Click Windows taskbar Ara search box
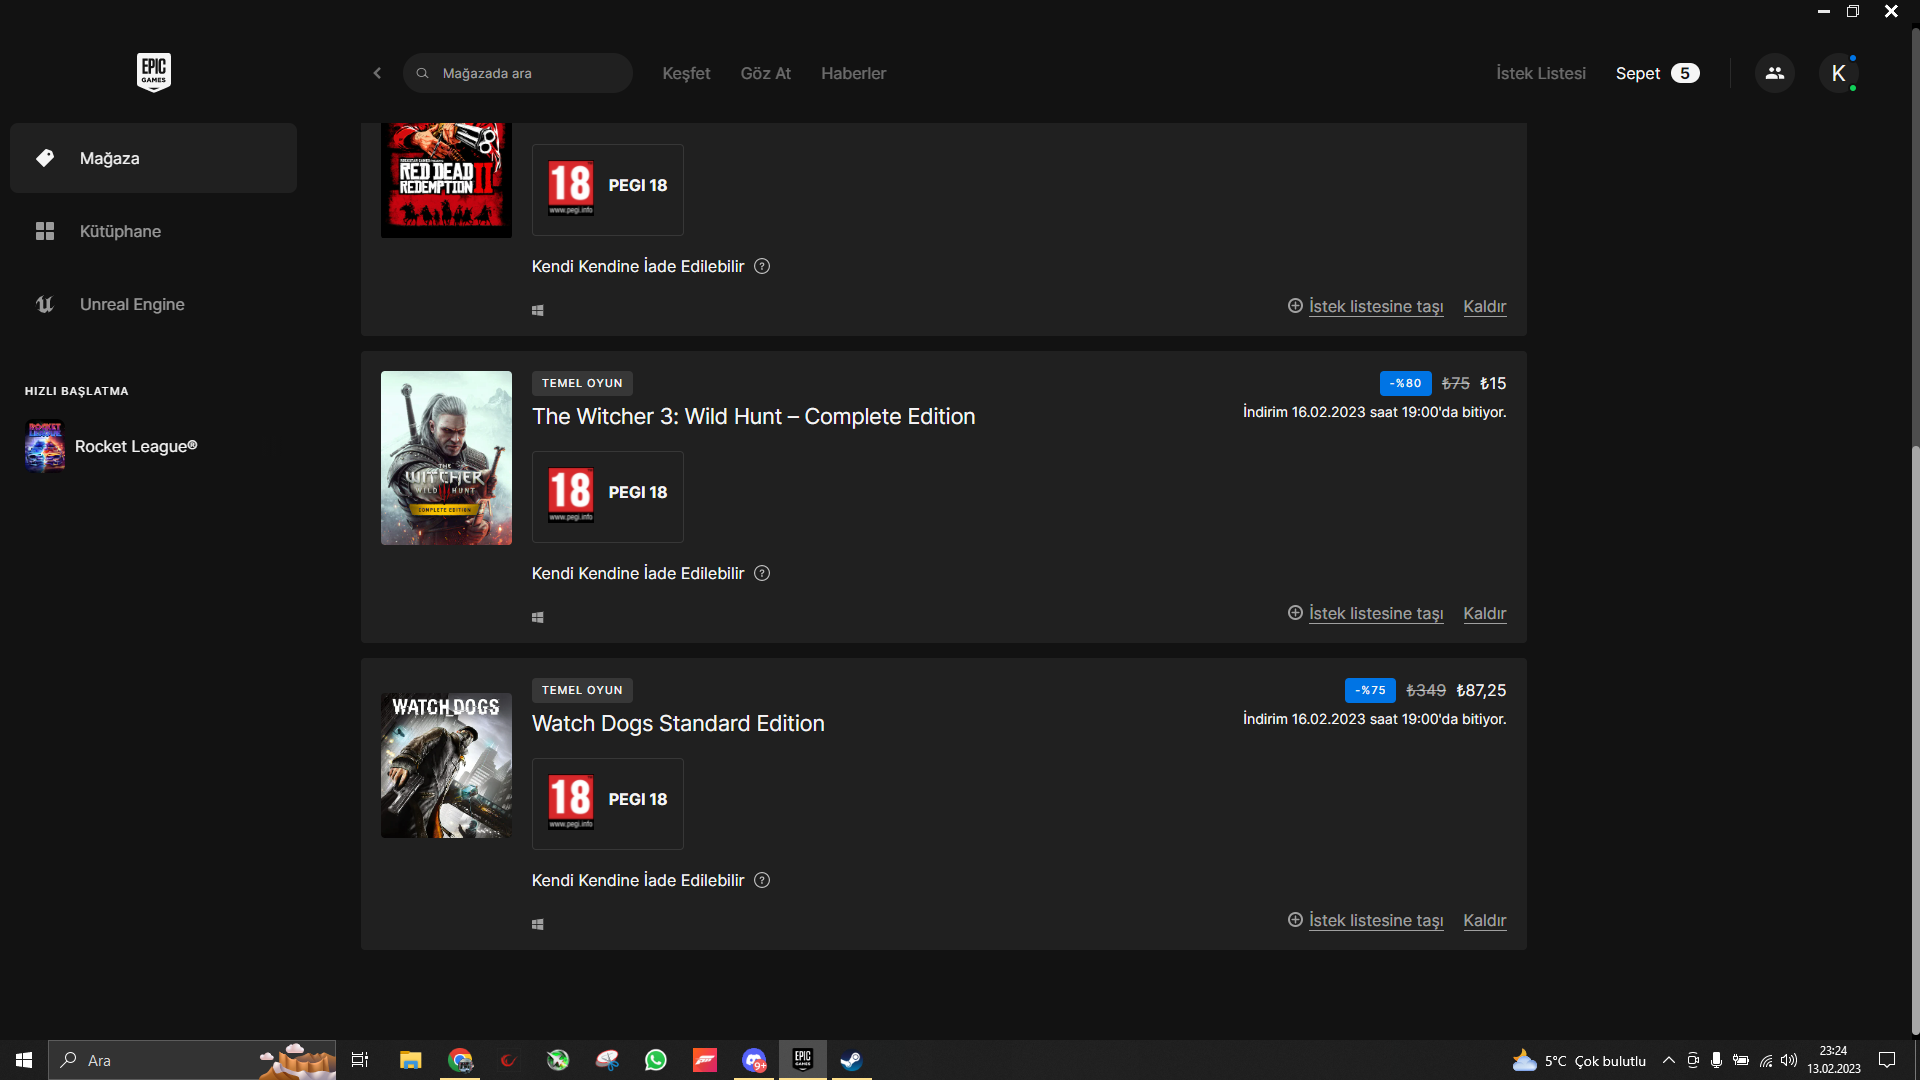 click(192, 1060)
